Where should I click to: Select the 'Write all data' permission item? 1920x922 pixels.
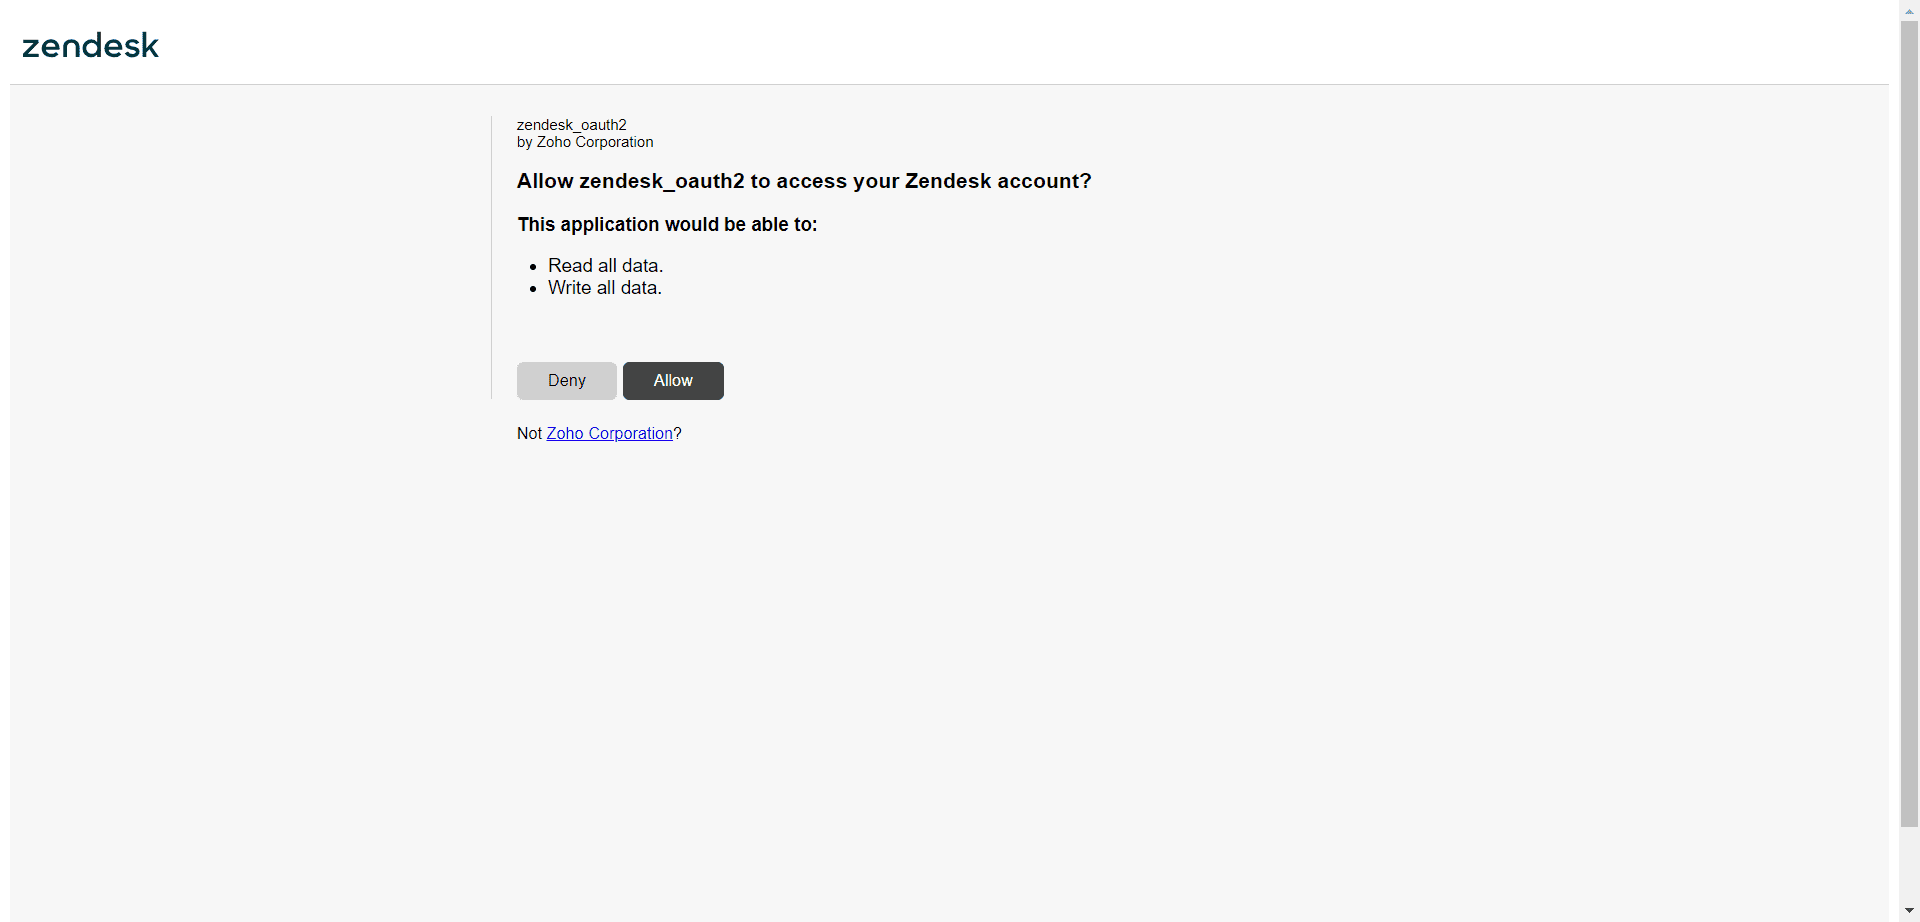click(x=604, y=288)
